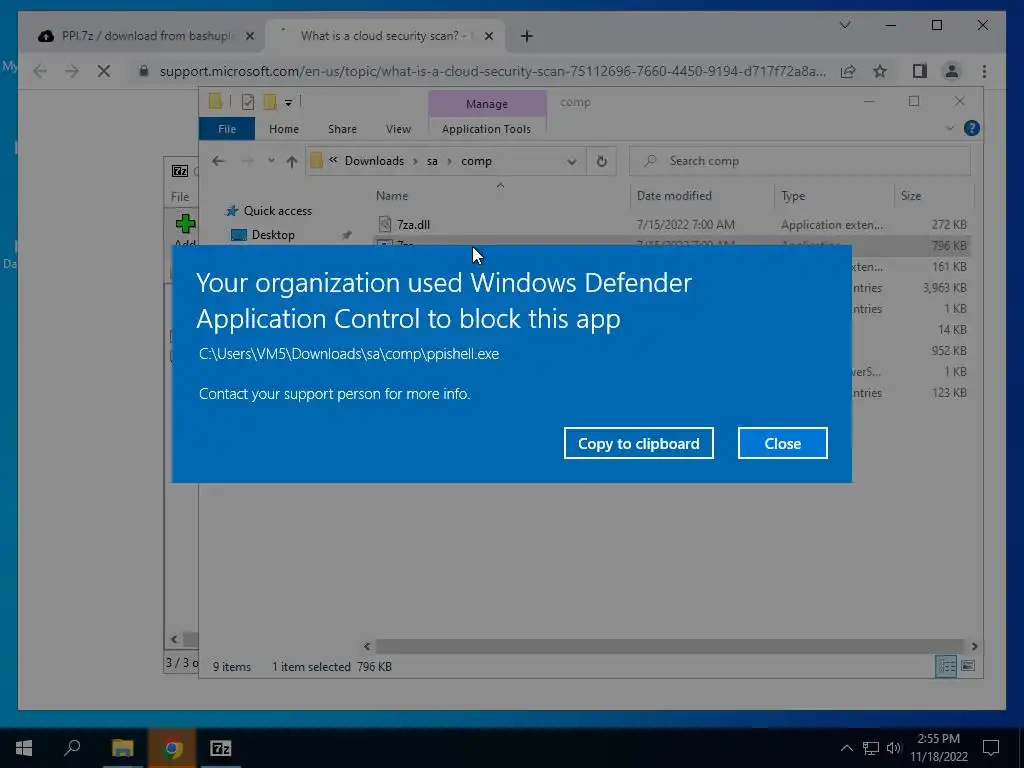Open Chrome profile icon

(x=952, y=71)
